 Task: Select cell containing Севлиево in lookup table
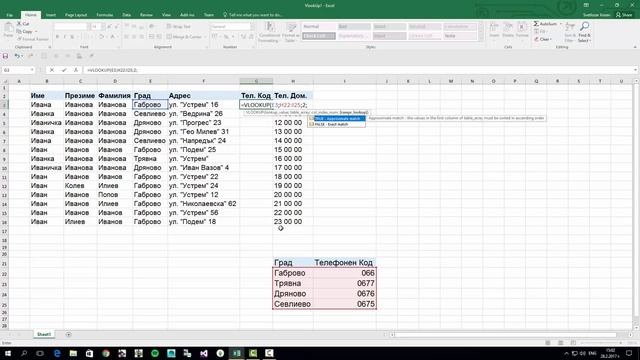click(293, 304)
